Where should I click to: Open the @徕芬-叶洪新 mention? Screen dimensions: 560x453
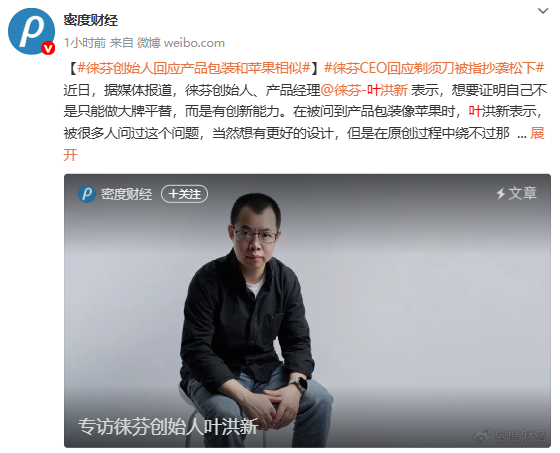(364, 90)
